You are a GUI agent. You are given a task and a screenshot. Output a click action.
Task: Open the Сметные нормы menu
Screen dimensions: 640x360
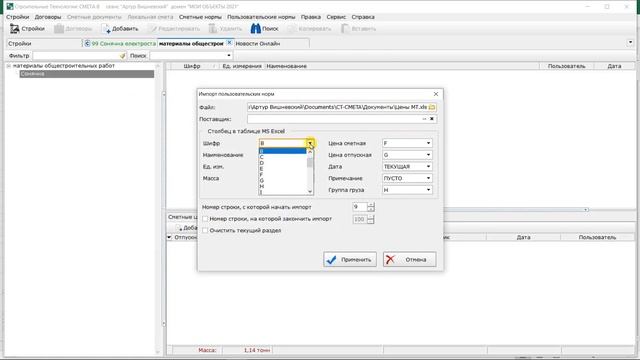pyautogui.click(x=200, y=17)
